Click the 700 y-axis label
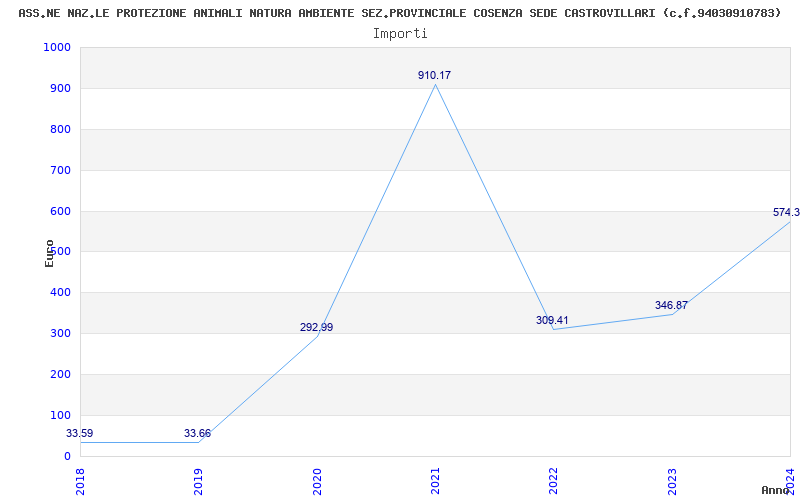This screenshot has width=800, height=500. tap(60, 170)
